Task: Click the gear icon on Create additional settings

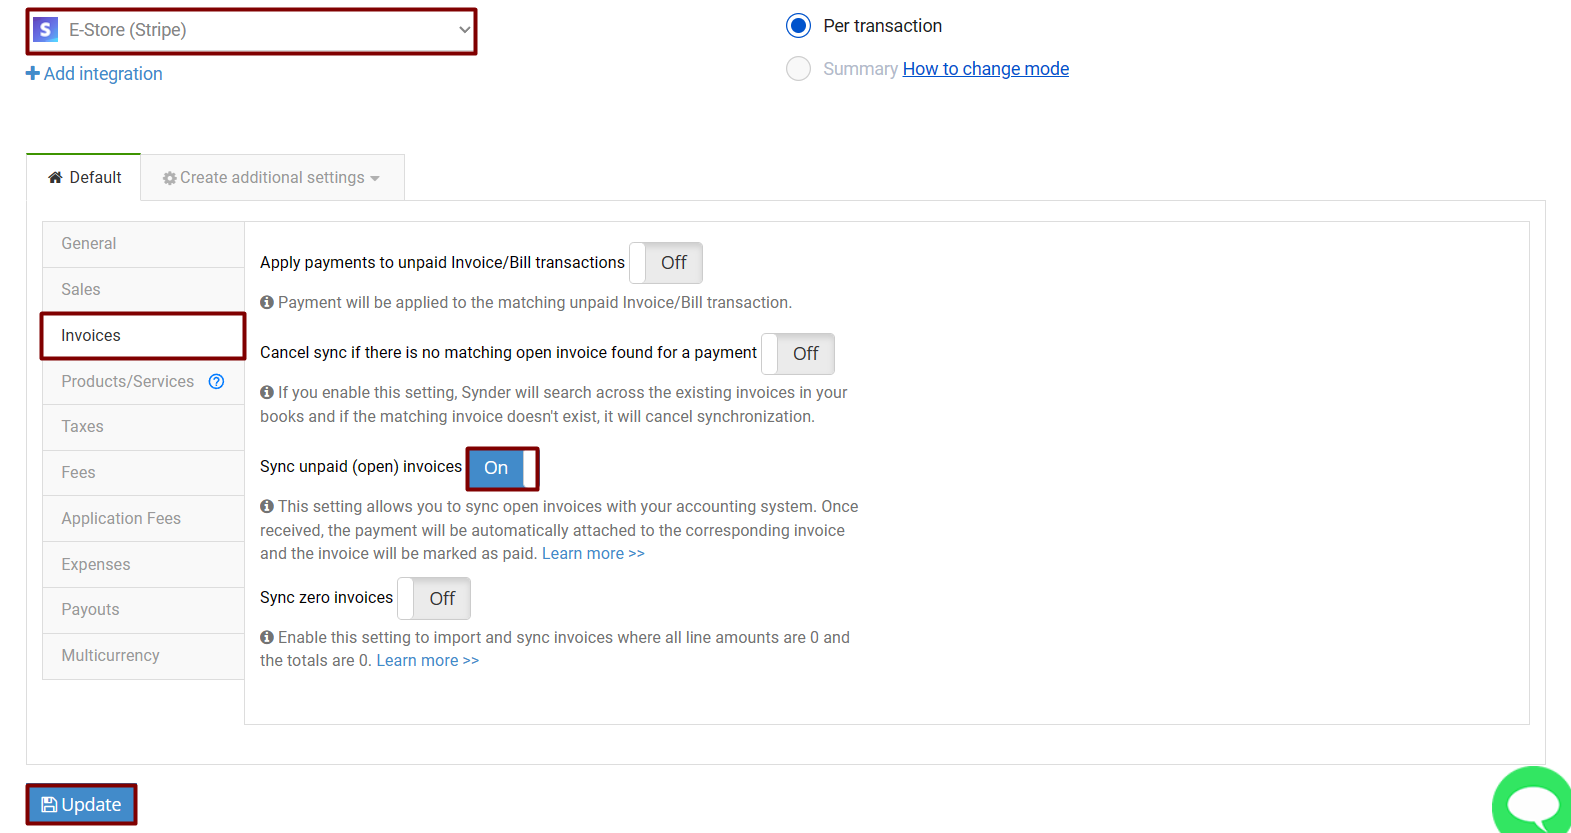Action: click(170, 178)
